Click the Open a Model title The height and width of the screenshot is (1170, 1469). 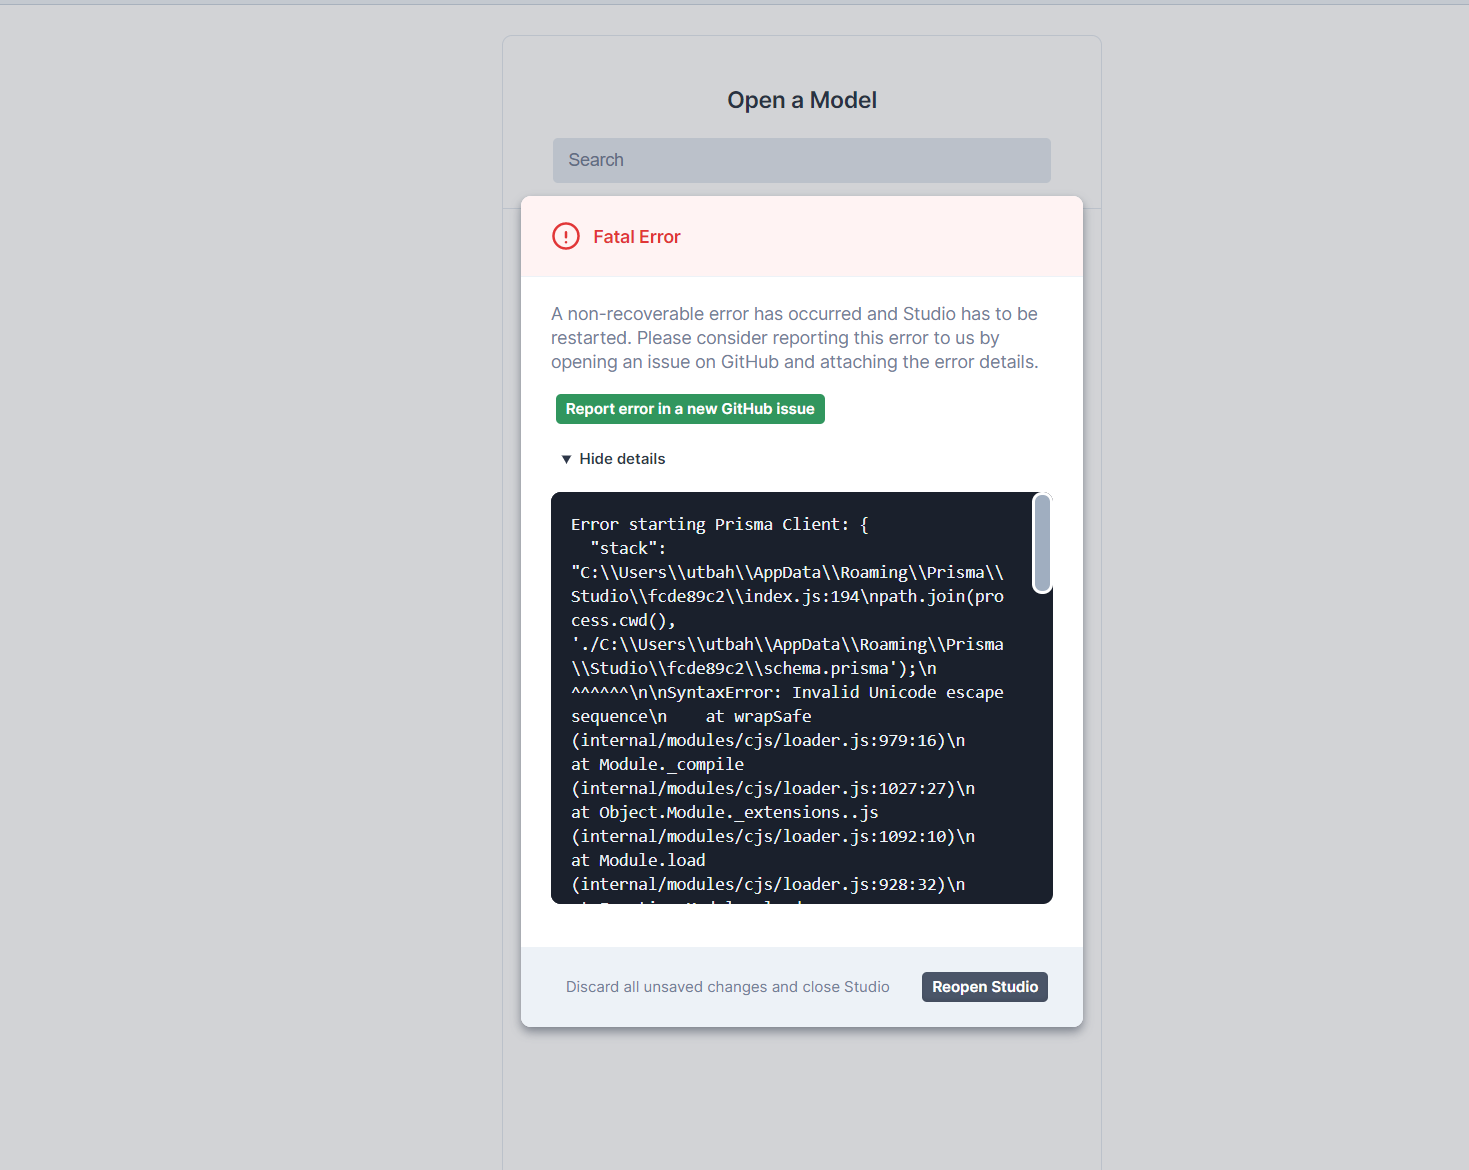[x=801, y=99]
